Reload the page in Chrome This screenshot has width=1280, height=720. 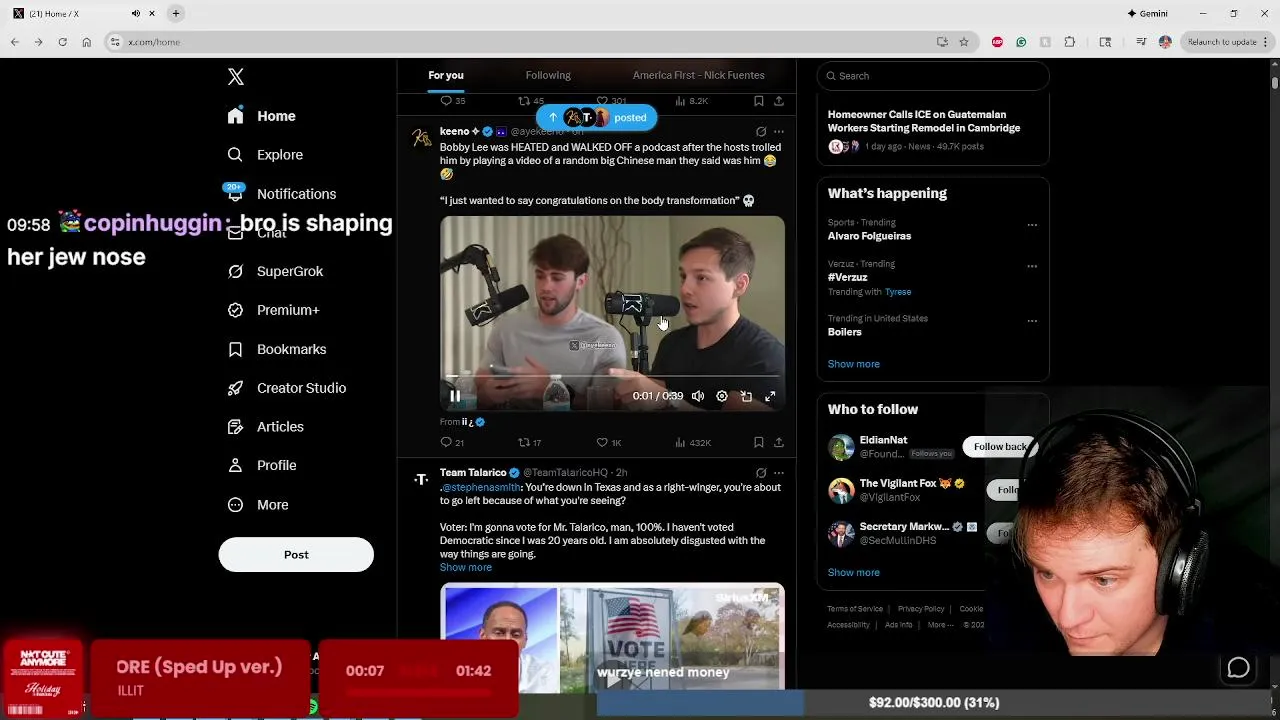tap(62, 42)
